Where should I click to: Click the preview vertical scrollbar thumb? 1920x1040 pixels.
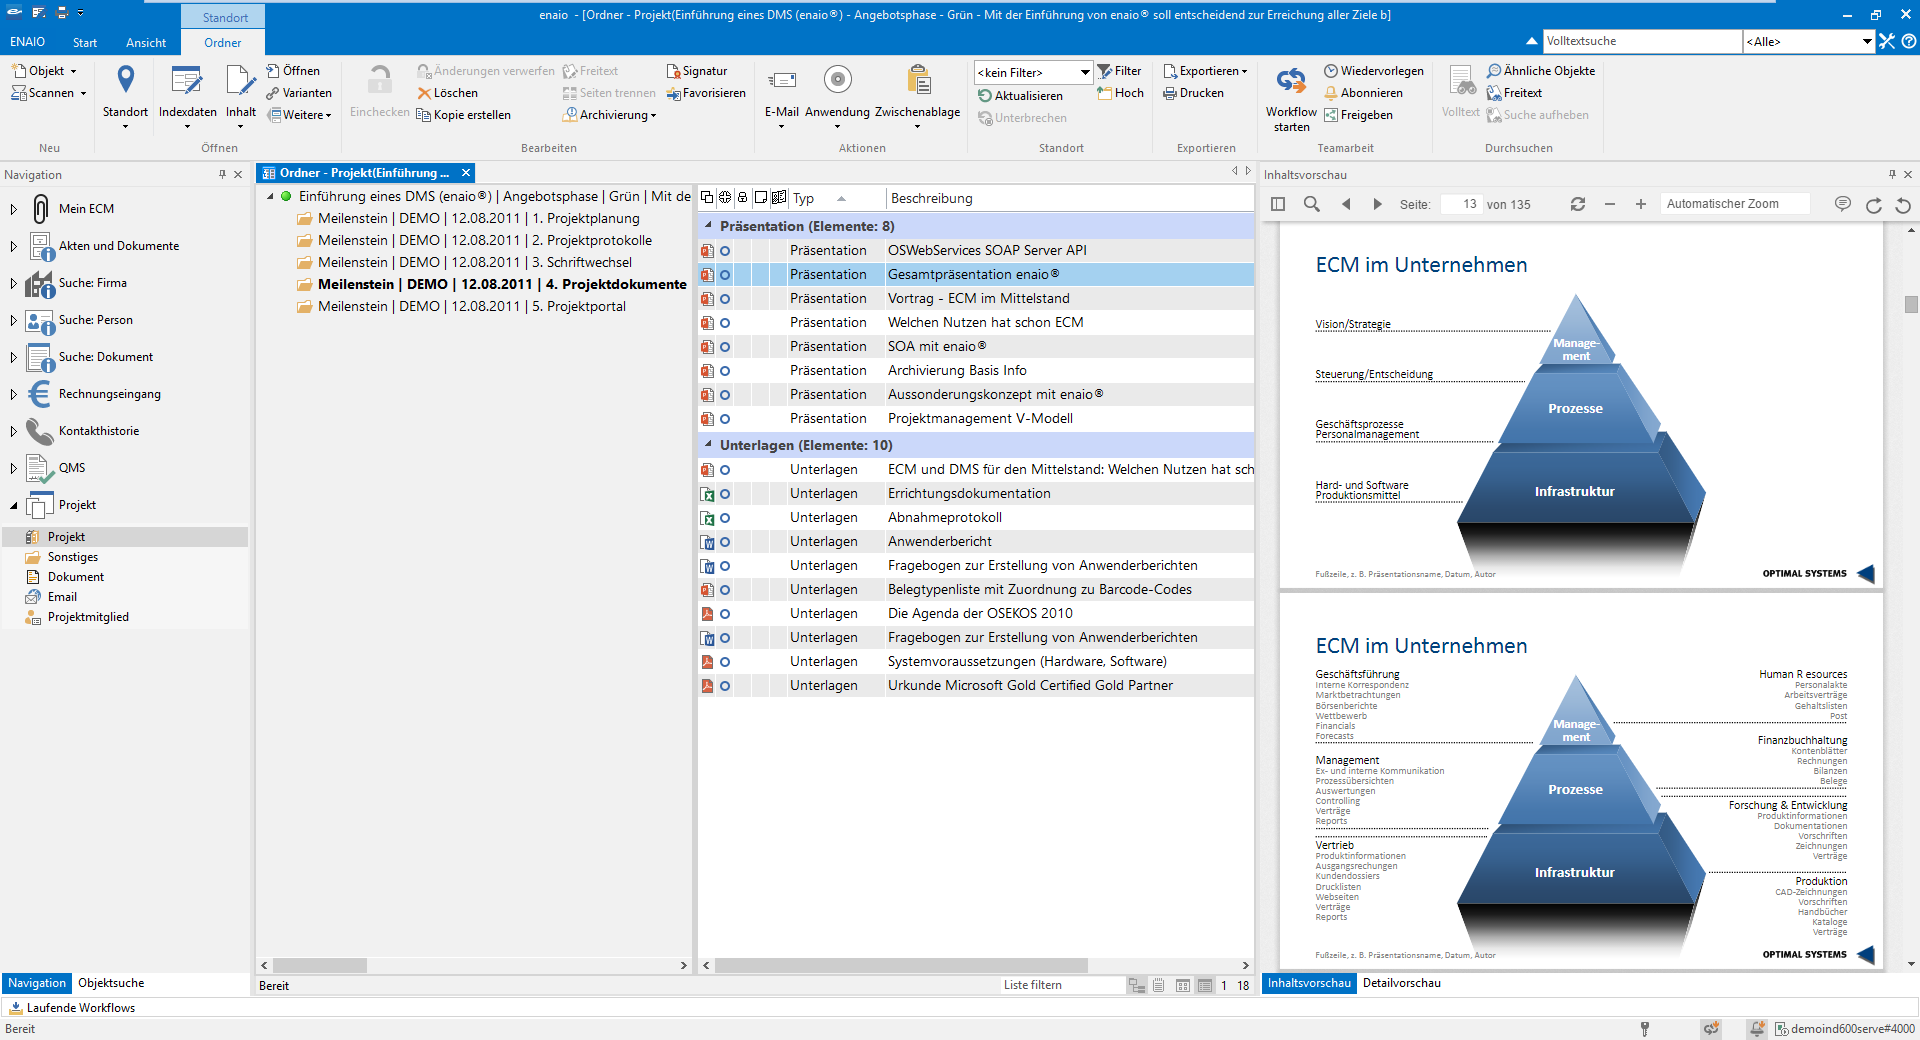click(1911, 304)
